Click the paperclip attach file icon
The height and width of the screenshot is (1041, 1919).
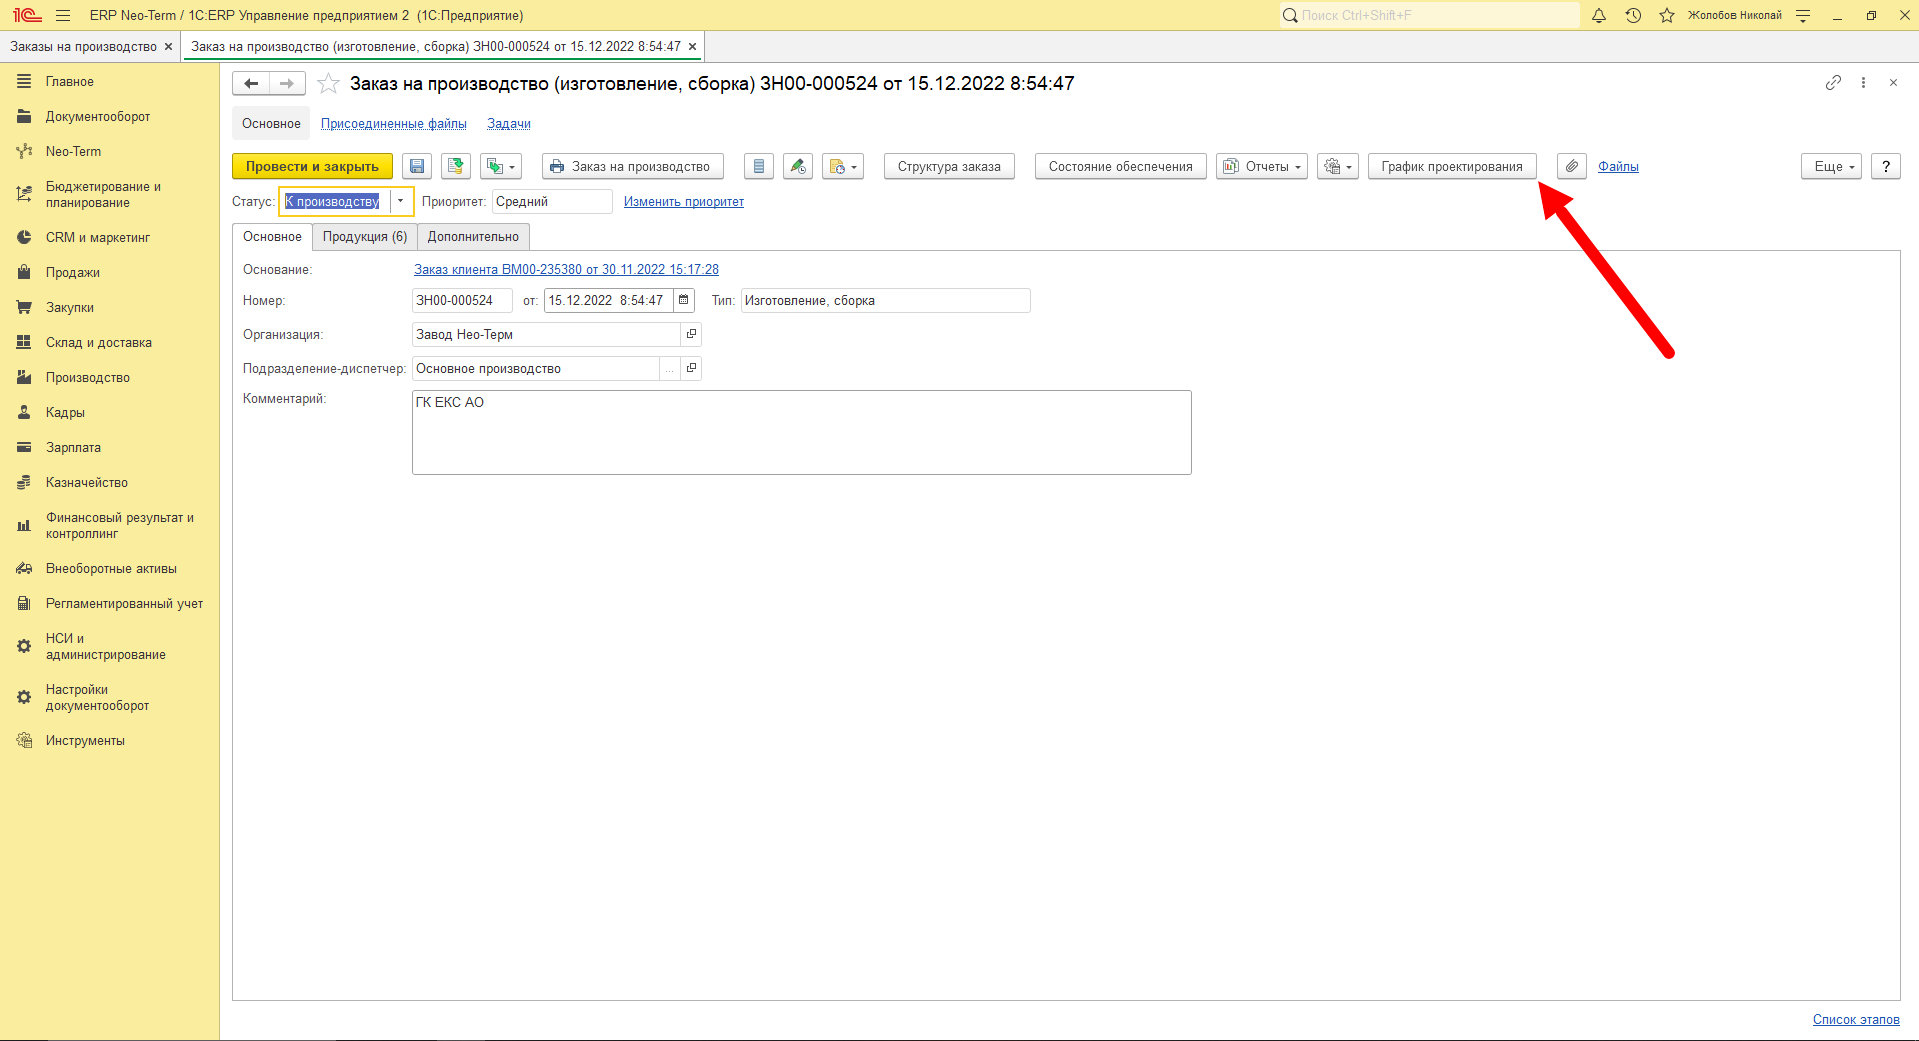1572,167
